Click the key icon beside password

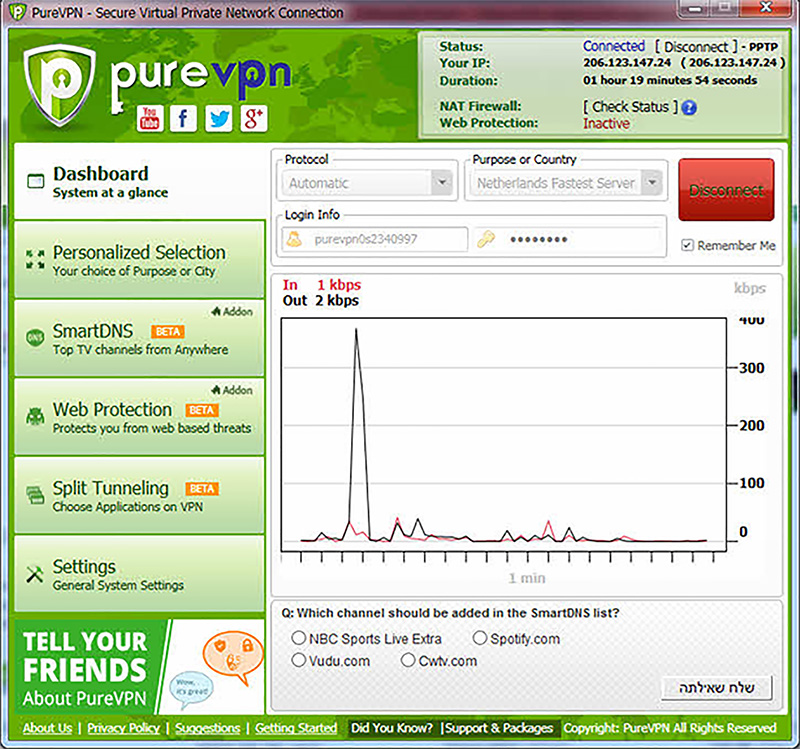pyautogui.click(x=486, y=239)
